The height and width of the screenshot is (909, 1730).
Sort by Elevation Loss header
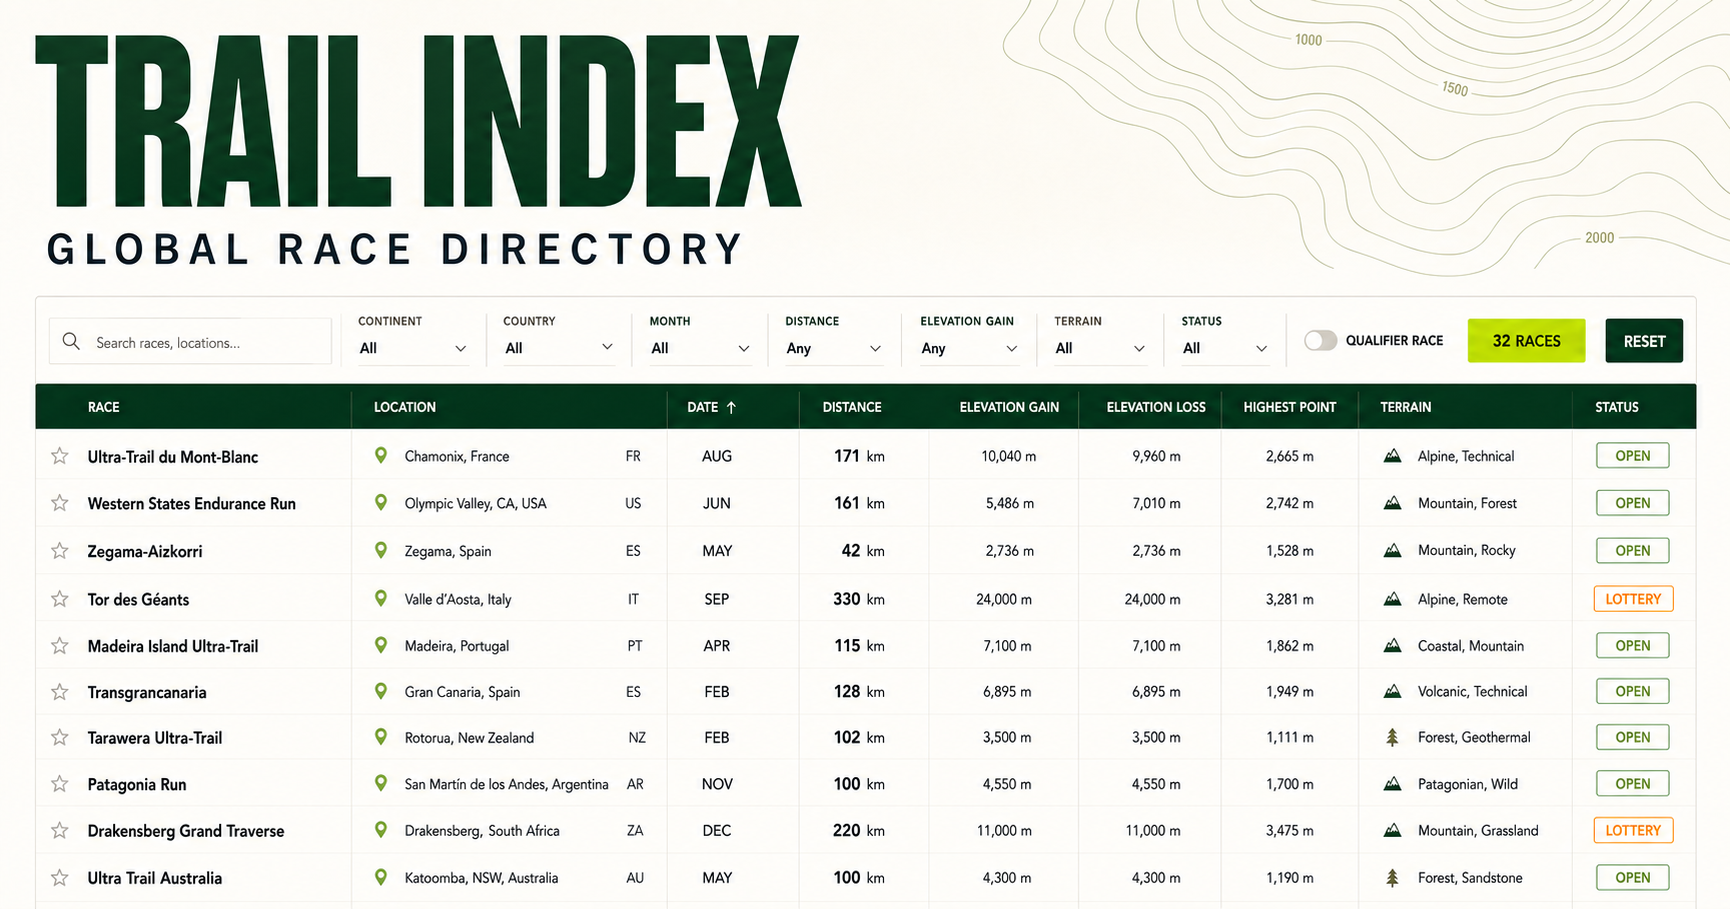[1156, 407]
